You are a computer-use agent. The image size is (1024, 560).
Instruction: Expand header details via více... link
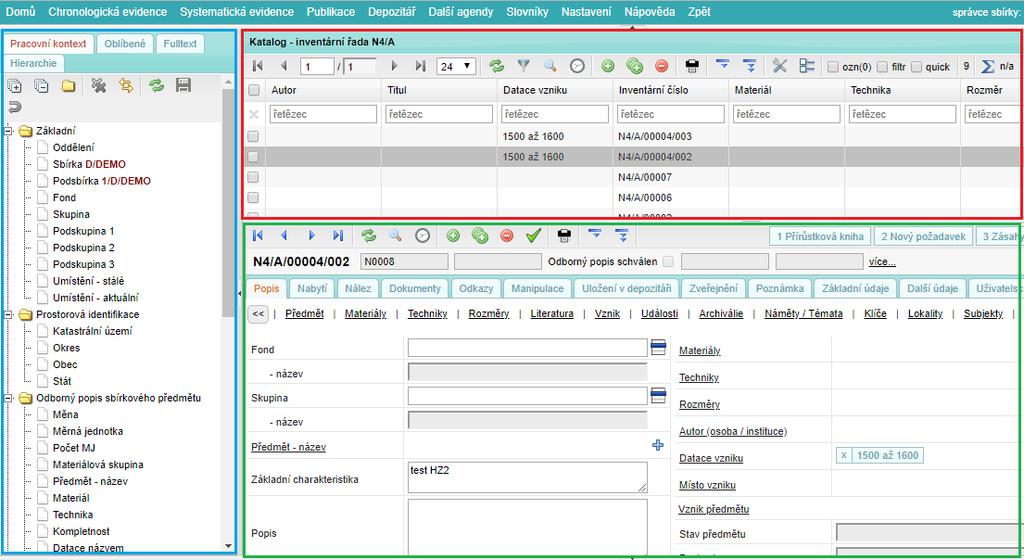point(882,262)
